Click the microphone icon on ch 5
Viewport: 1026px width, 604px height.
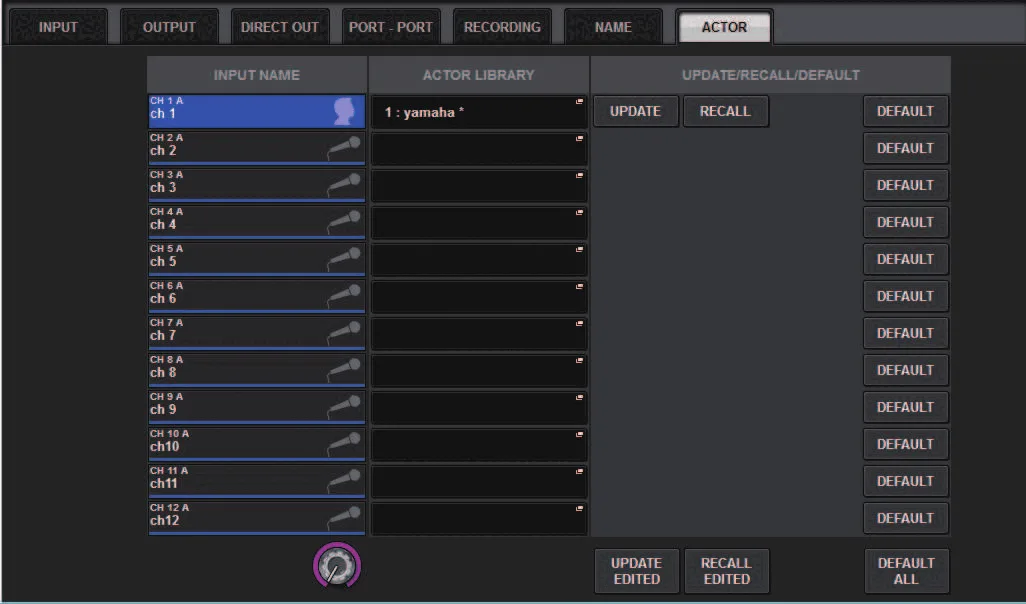(x=344, y=259)
